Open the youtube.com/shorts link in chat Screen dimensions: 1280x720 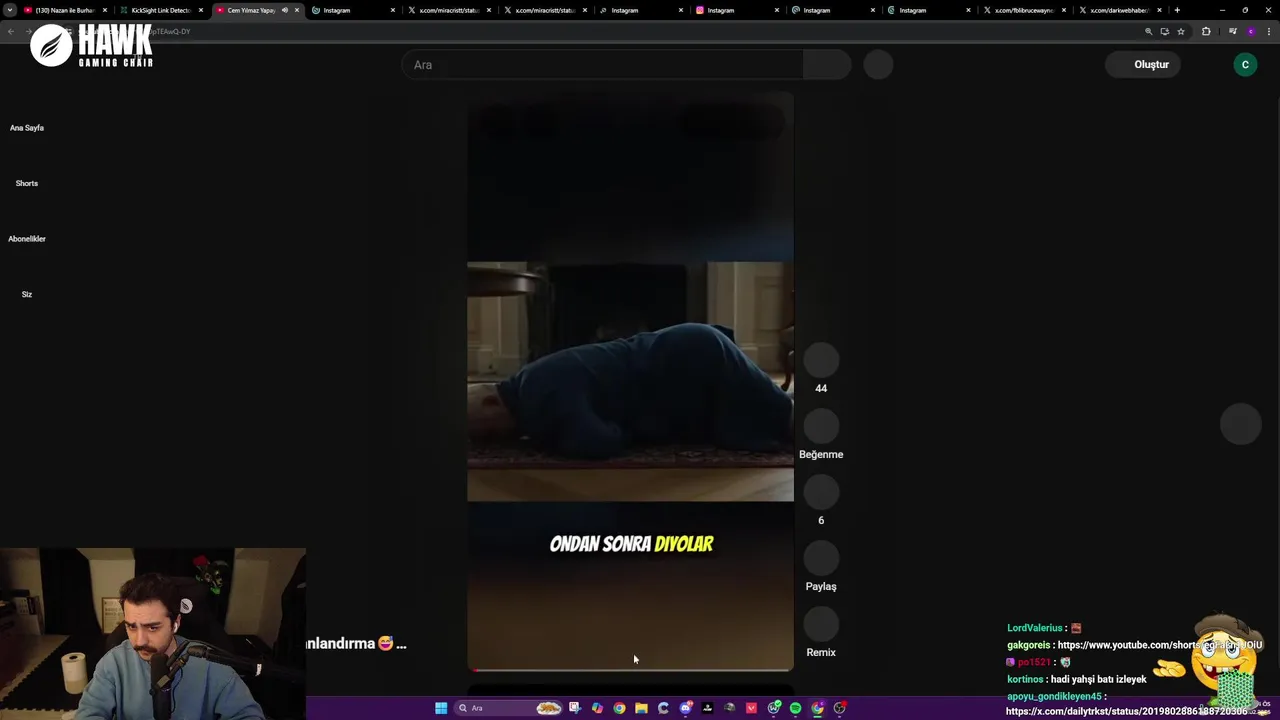coord(1159,645)
